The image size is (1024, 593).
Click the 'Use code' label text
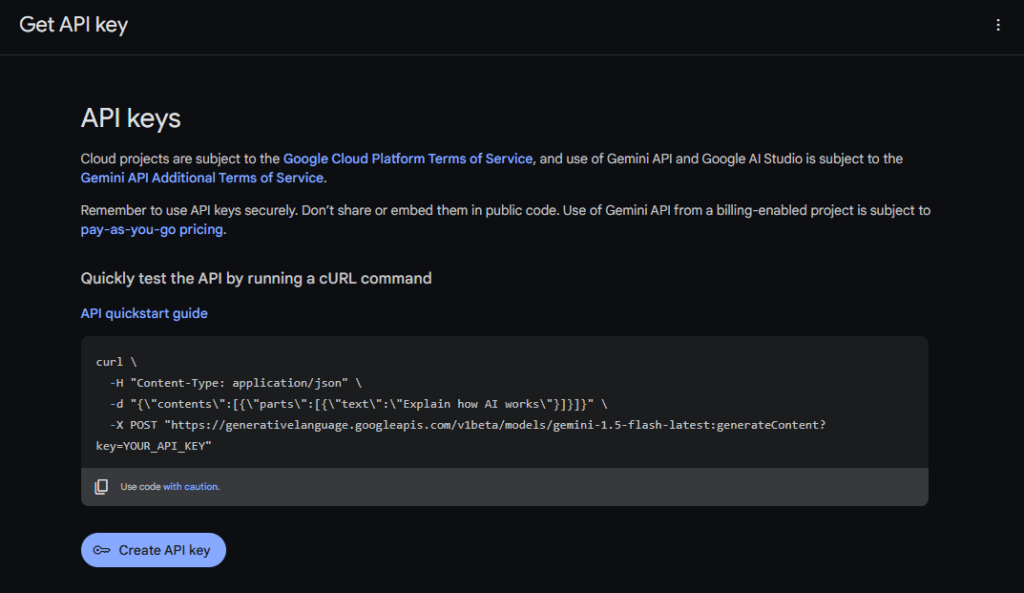coord(141,487)
